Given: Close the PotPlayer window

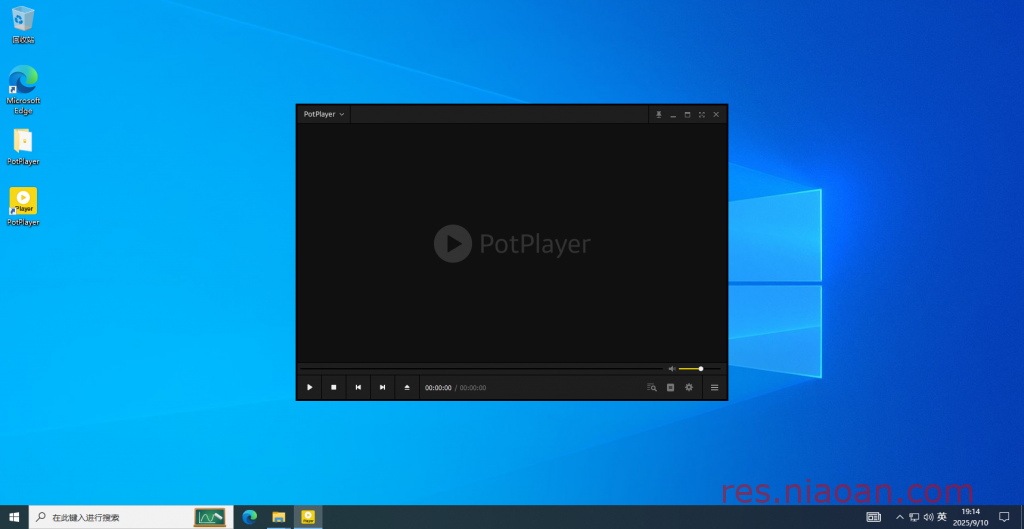Looking at the screenshot, I should (x=716, y=114).
